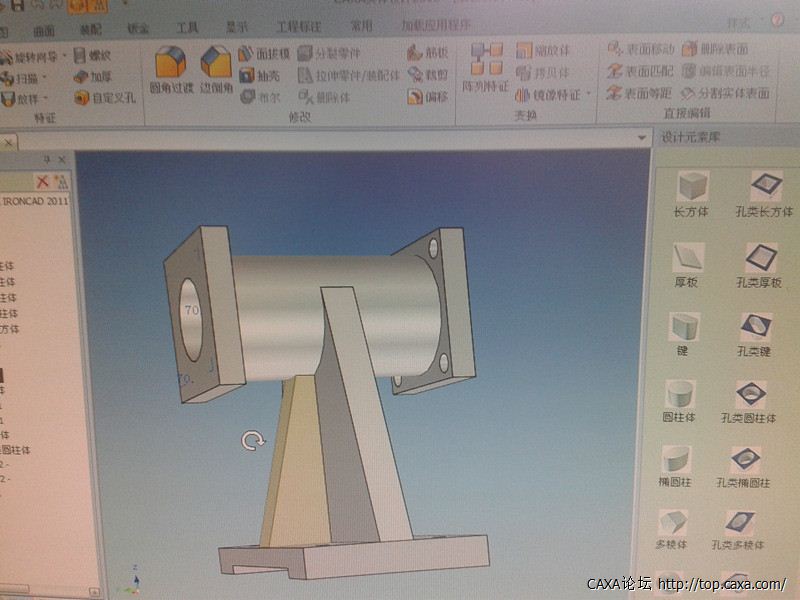Click the 加厚 thicken tool
Image resolution: width=800 pixels, height=600 pixels.
point(93,76)
